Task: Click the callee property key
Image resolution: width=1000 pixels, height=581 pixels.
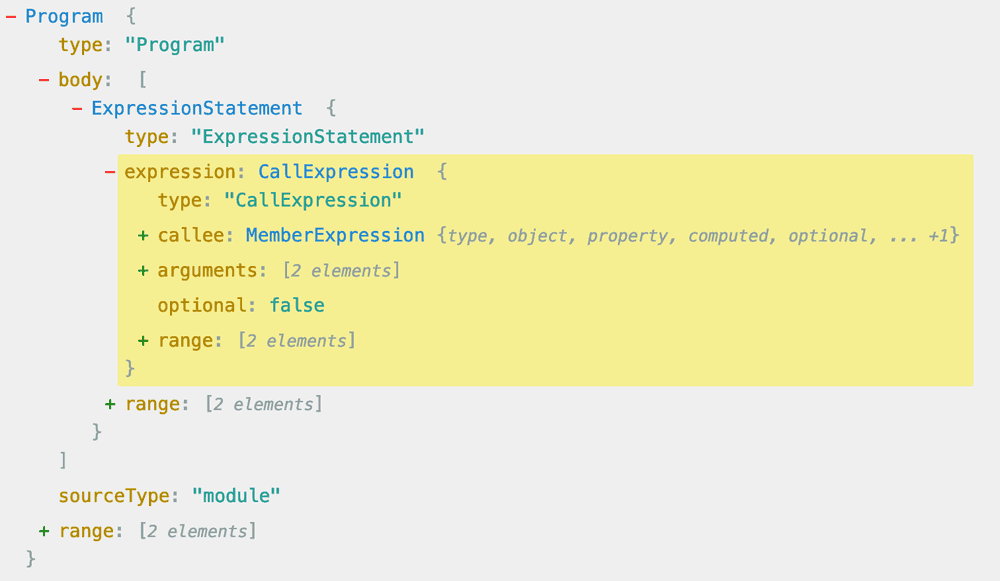Action: click(x=188, y=235)
